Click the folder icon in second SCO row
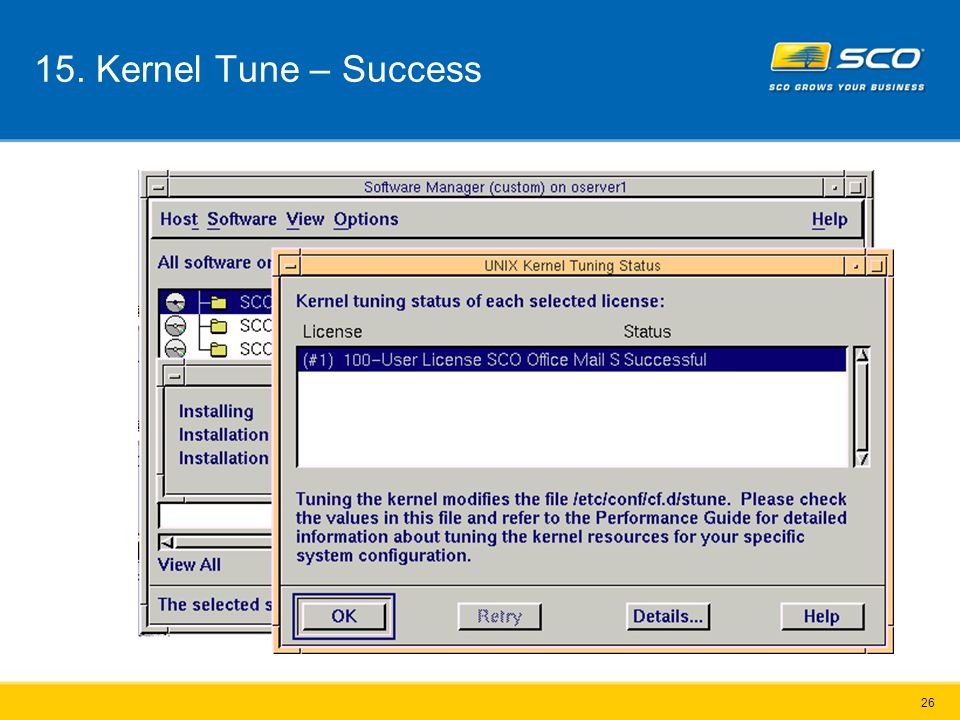Image resolution: width=960 pixels, height=720 pixels. tap(219, 326)
